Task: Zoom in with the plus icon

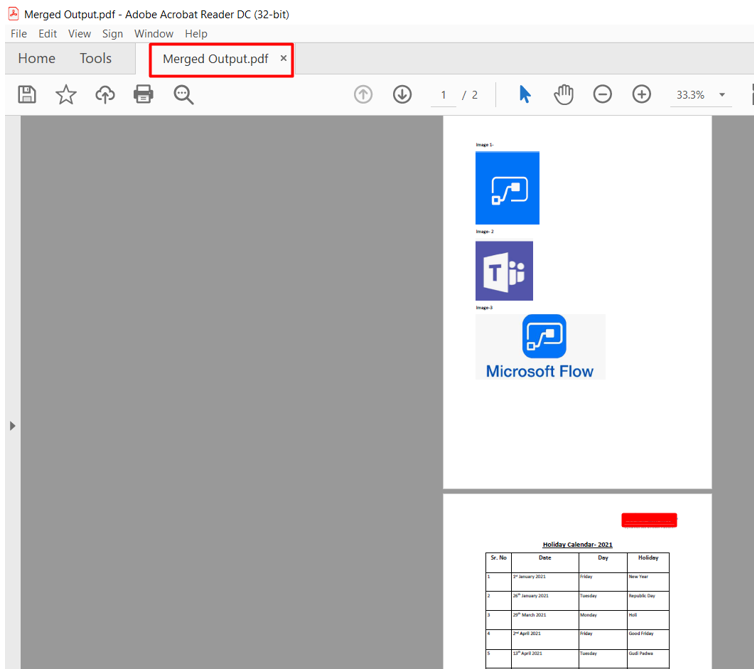Action: tap(641, 94)
